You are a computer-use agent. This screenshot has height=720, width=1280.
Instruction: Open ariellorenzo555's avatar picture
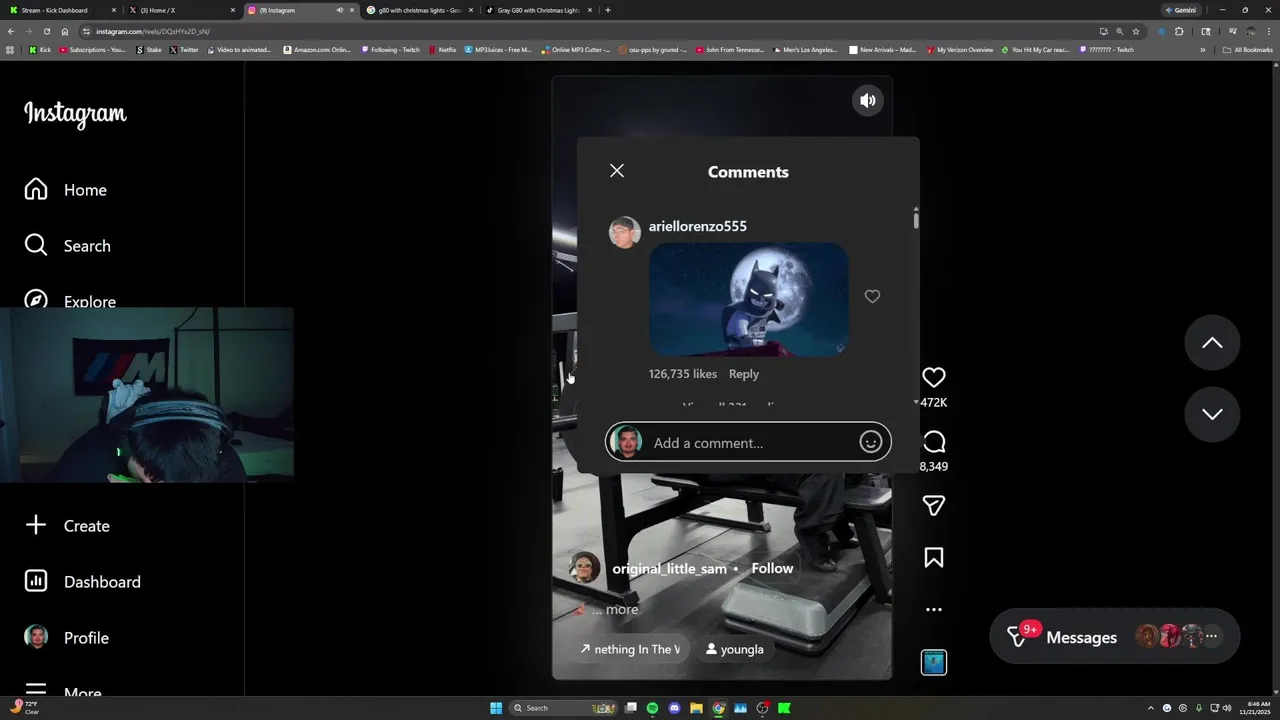pyautogui.click(x=625, y=232)
